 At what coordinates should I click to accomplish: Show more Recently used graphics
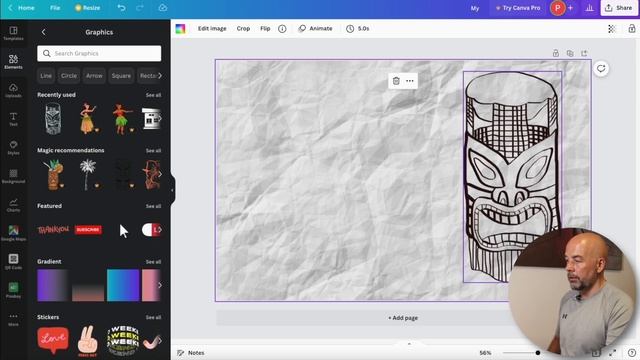(x=160, y=118)
